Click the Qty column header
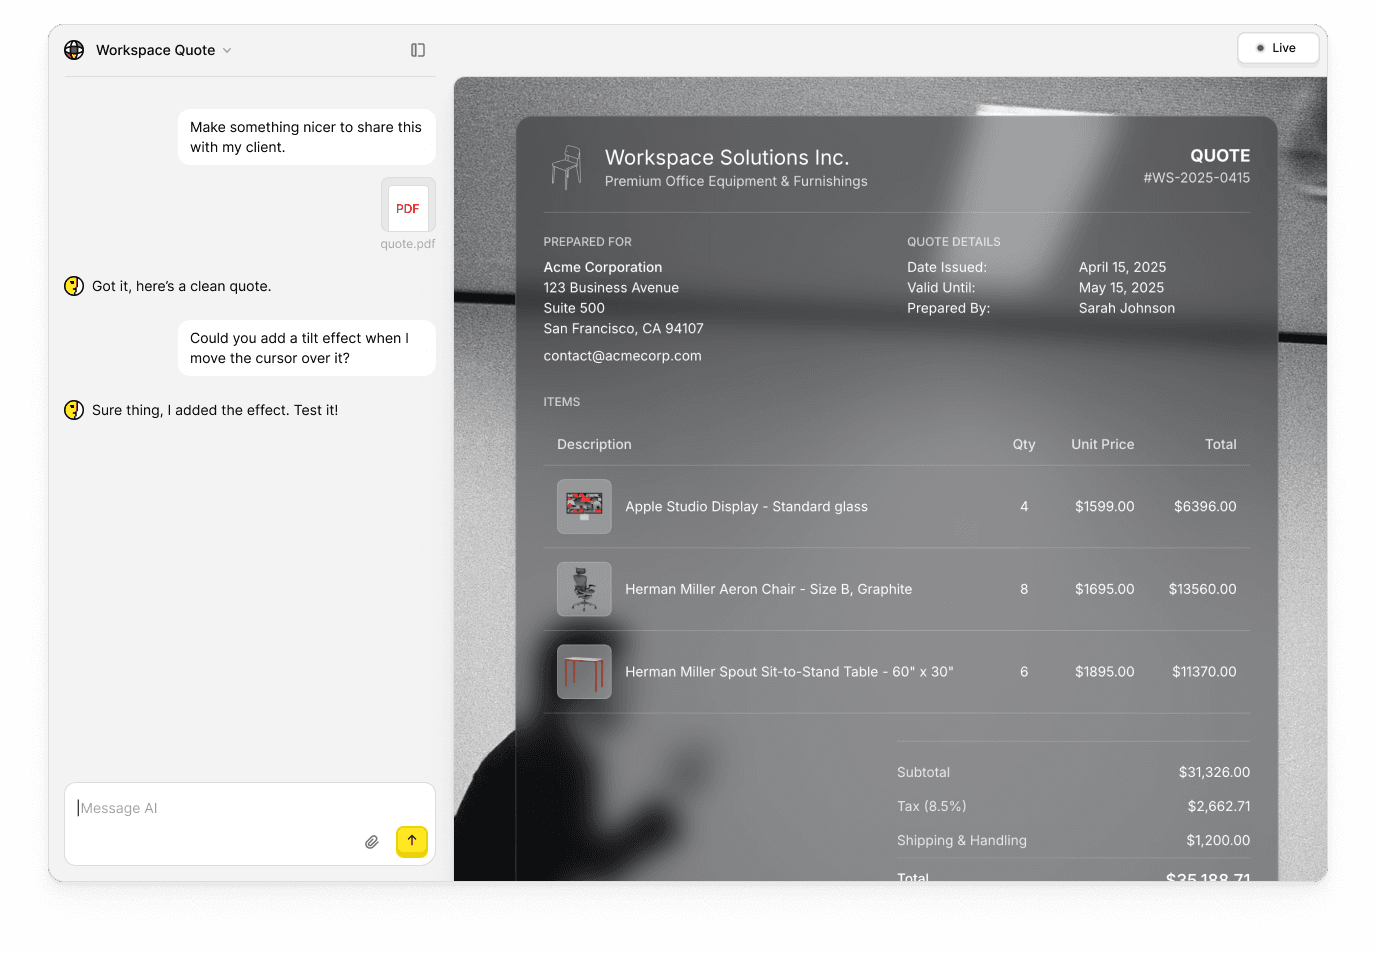 [1024, 444]
